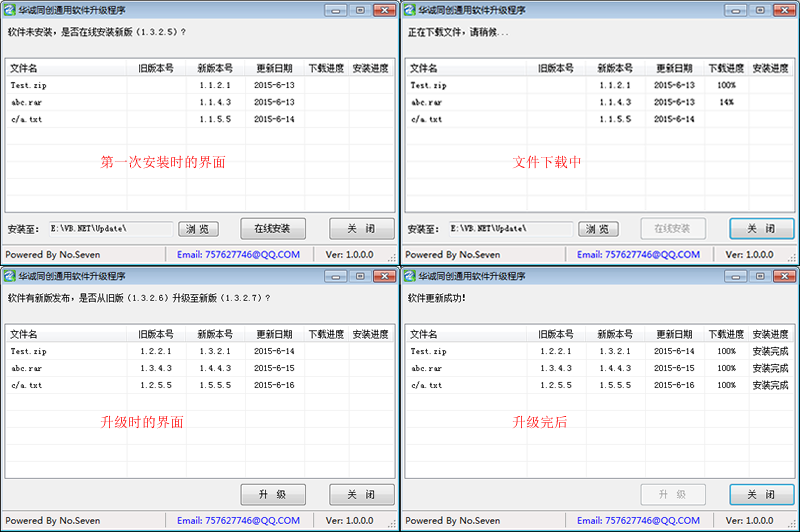
Task: Click Email link in 软件有新版发布 window status bar
Action: 238,520
